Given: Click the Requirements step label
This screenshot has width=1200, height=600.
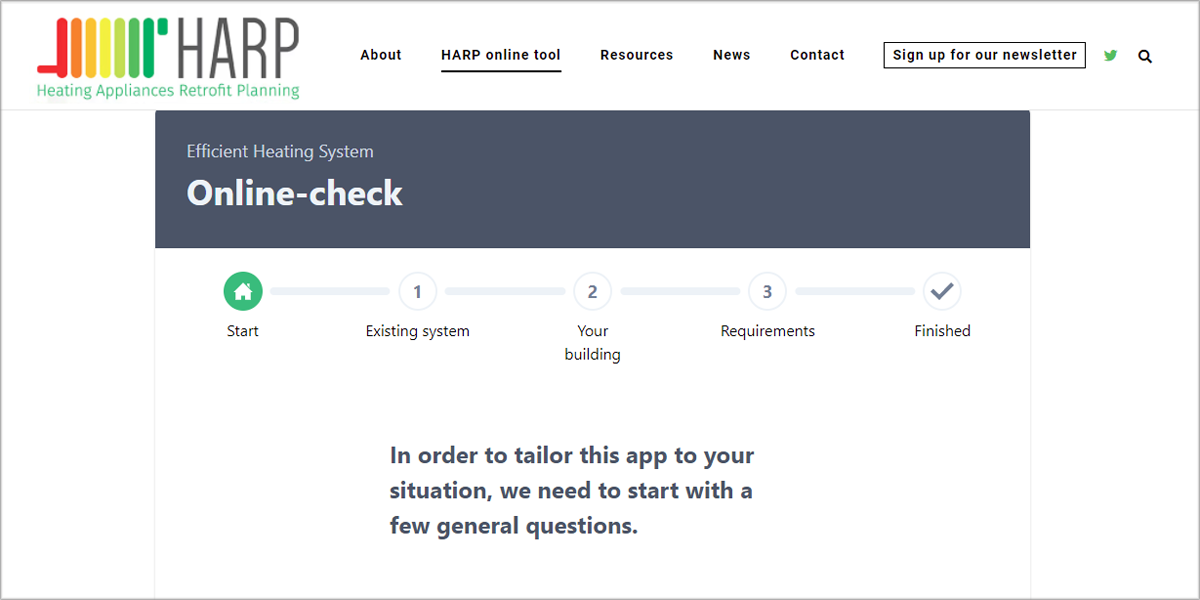Looking at the screenshot, I should coord(767,330).
